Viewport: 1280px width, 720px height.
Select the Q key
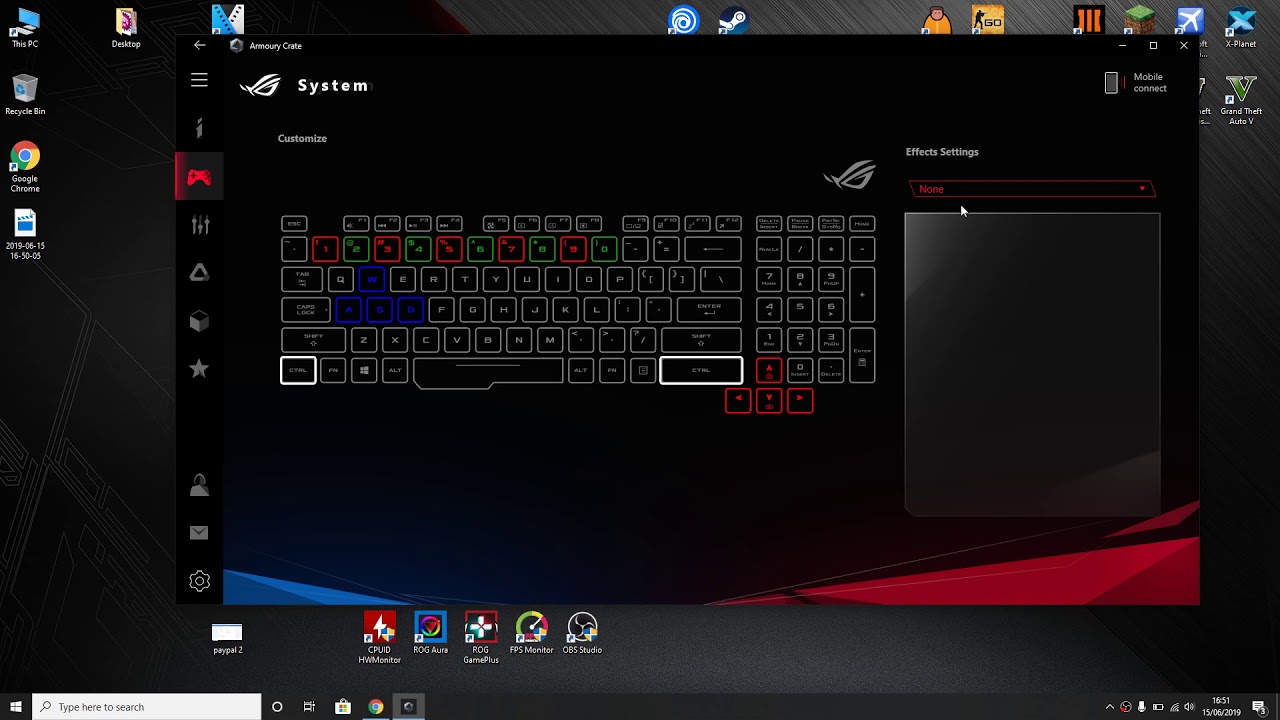click(x=340, y=279)
